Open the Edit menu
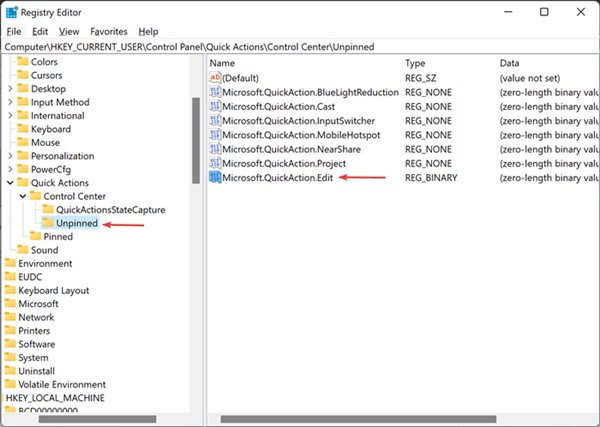 (x=42, y=32)
